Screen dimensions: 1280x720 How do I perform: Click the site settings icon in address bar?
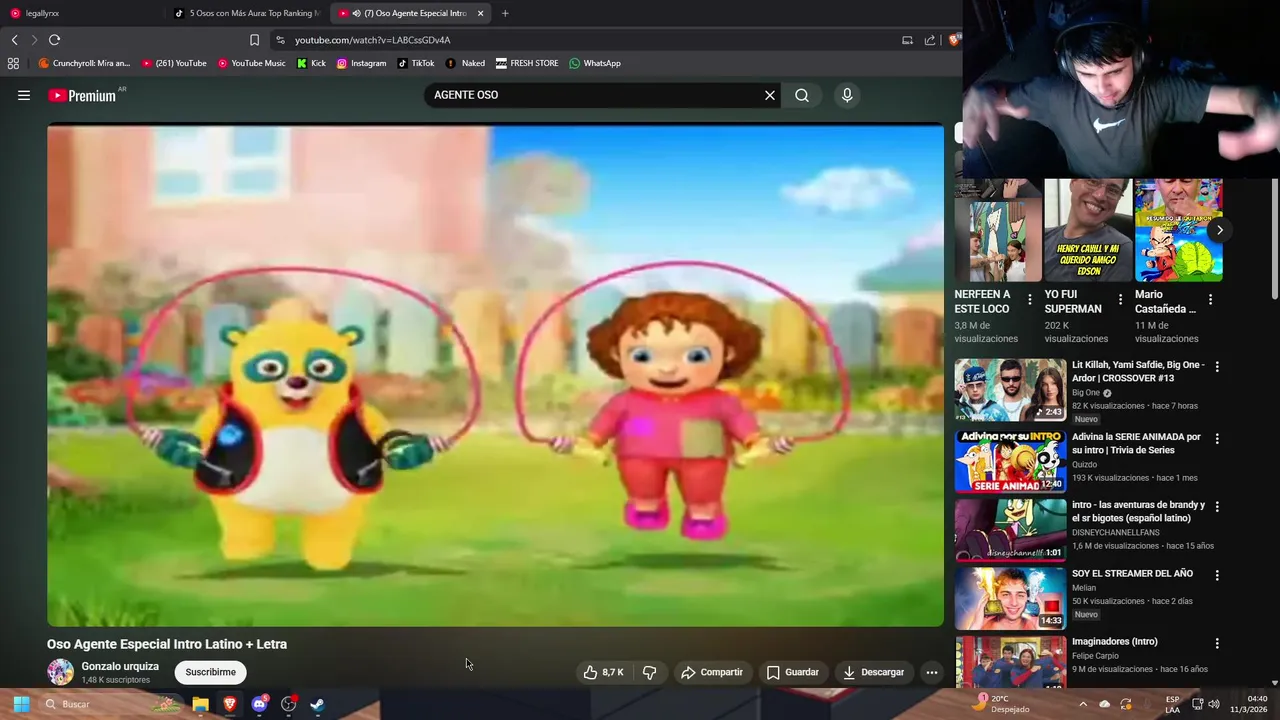(x=280, y=40)
